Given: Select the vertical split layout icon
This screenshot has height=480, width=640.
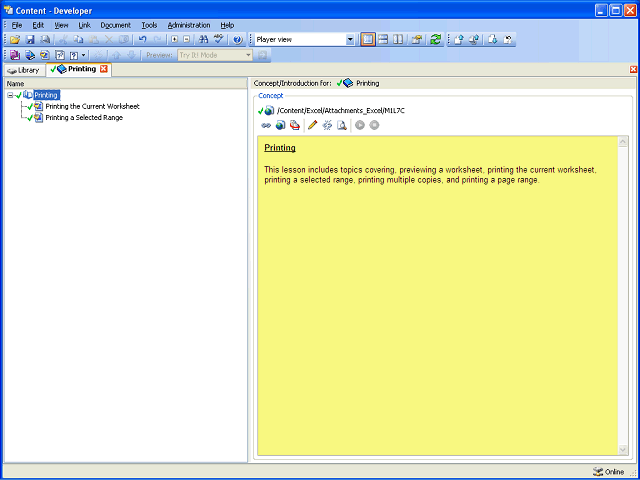Looking at the screenshot, I should 398,40.
